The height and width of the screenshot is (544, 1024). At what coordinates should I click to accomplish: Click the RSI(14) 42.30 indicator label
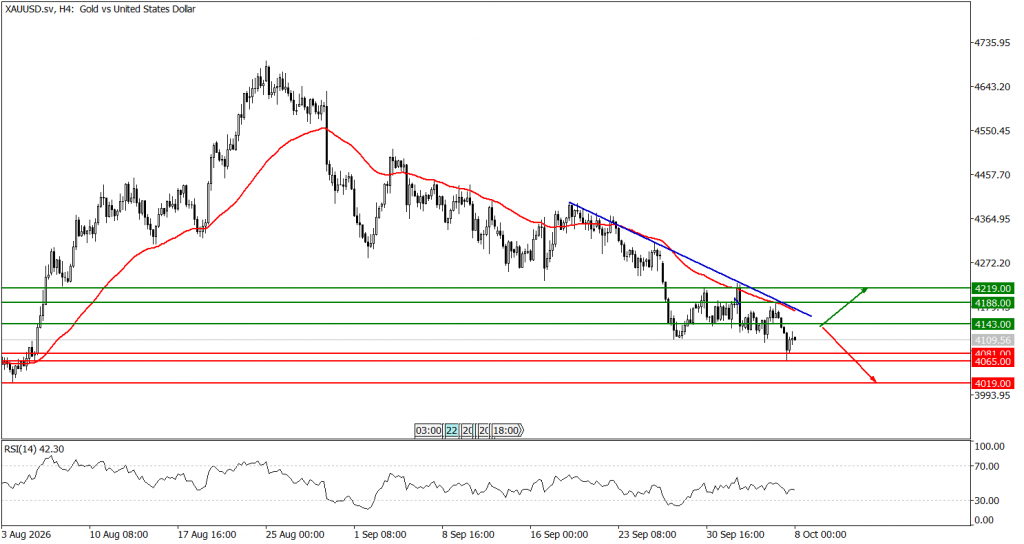point(34,449)
